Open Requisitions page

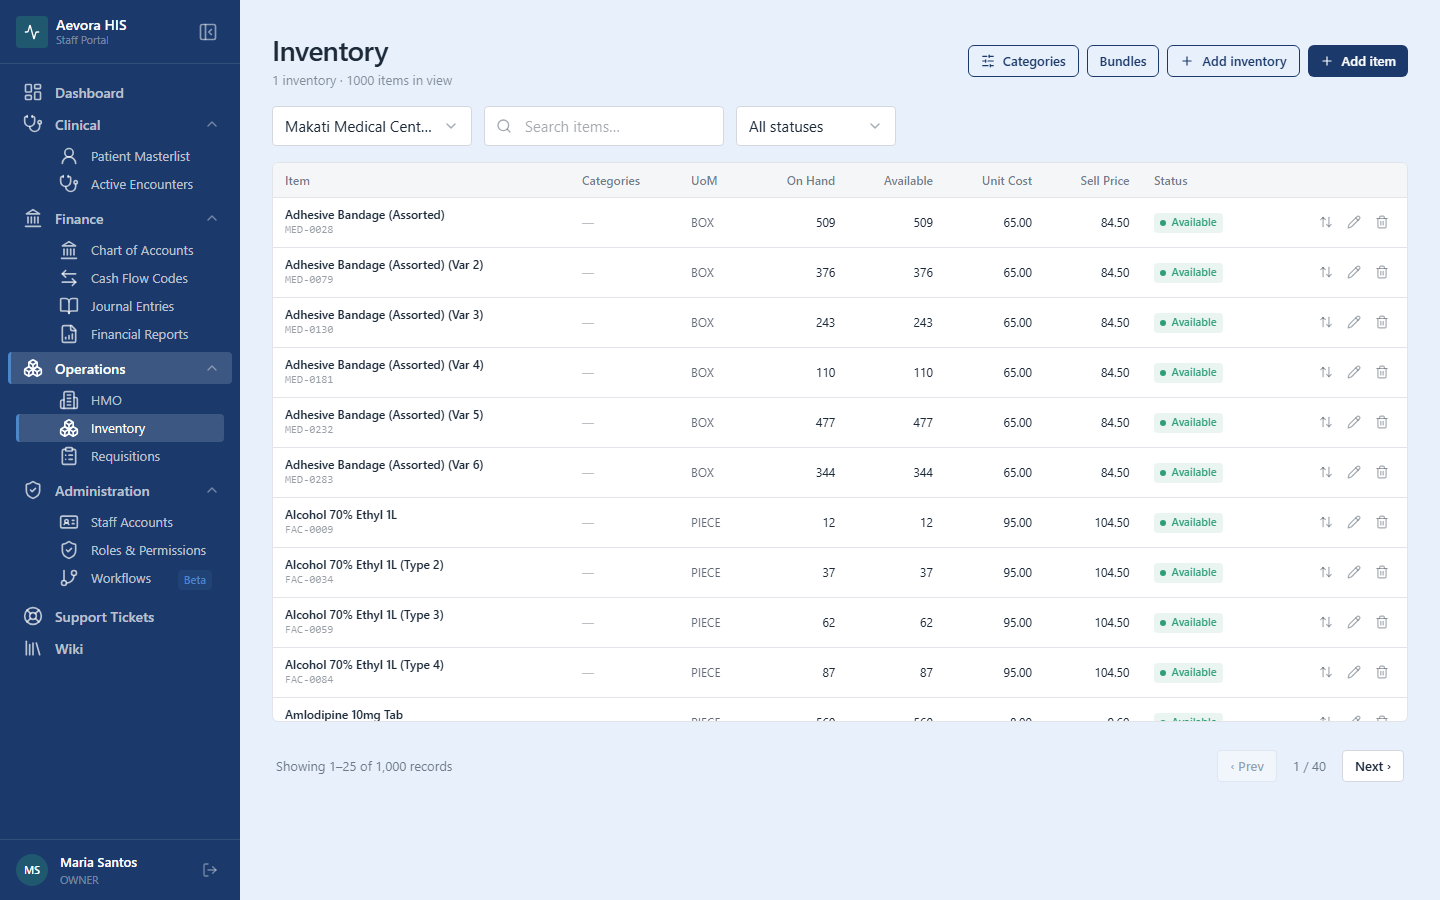coord(120,456)
